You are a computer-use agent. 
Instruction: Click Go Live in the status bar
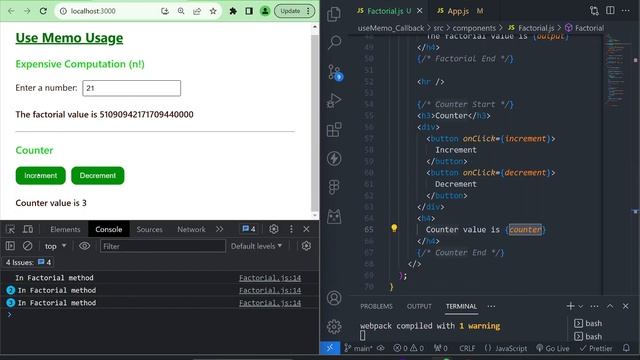553,348
